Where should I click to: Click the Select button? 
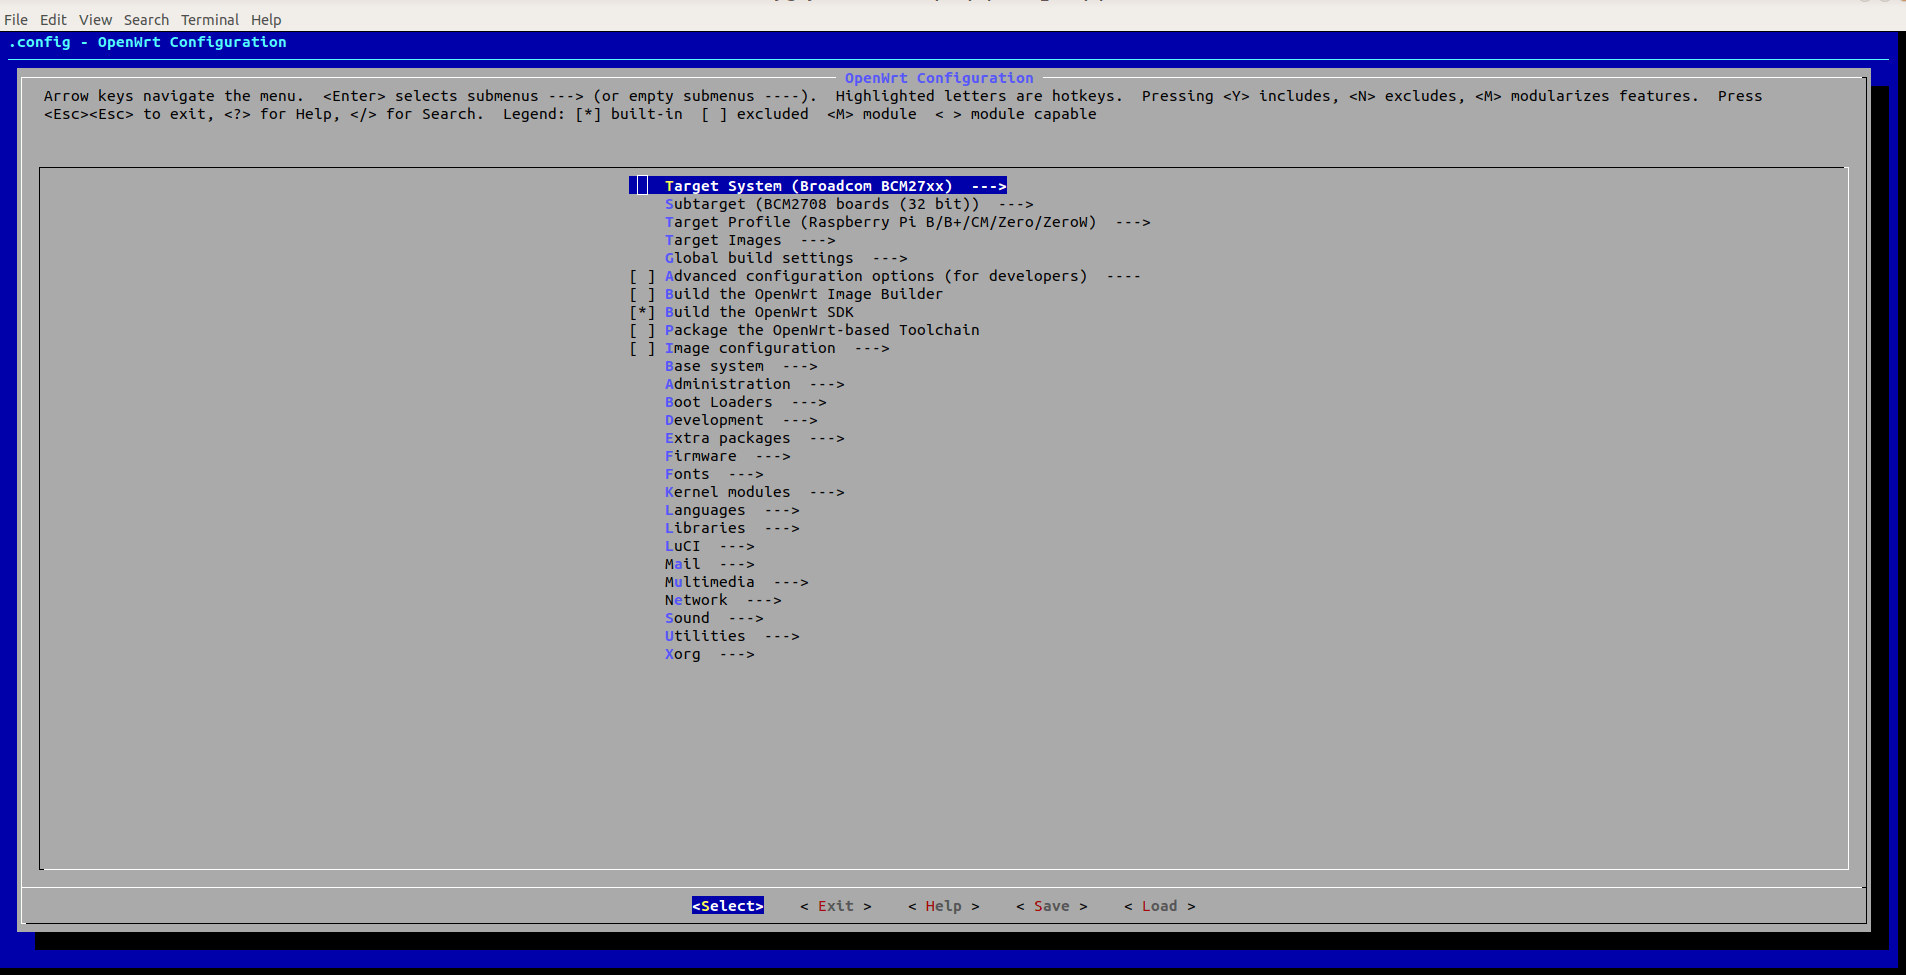click(x=728, y=906)
